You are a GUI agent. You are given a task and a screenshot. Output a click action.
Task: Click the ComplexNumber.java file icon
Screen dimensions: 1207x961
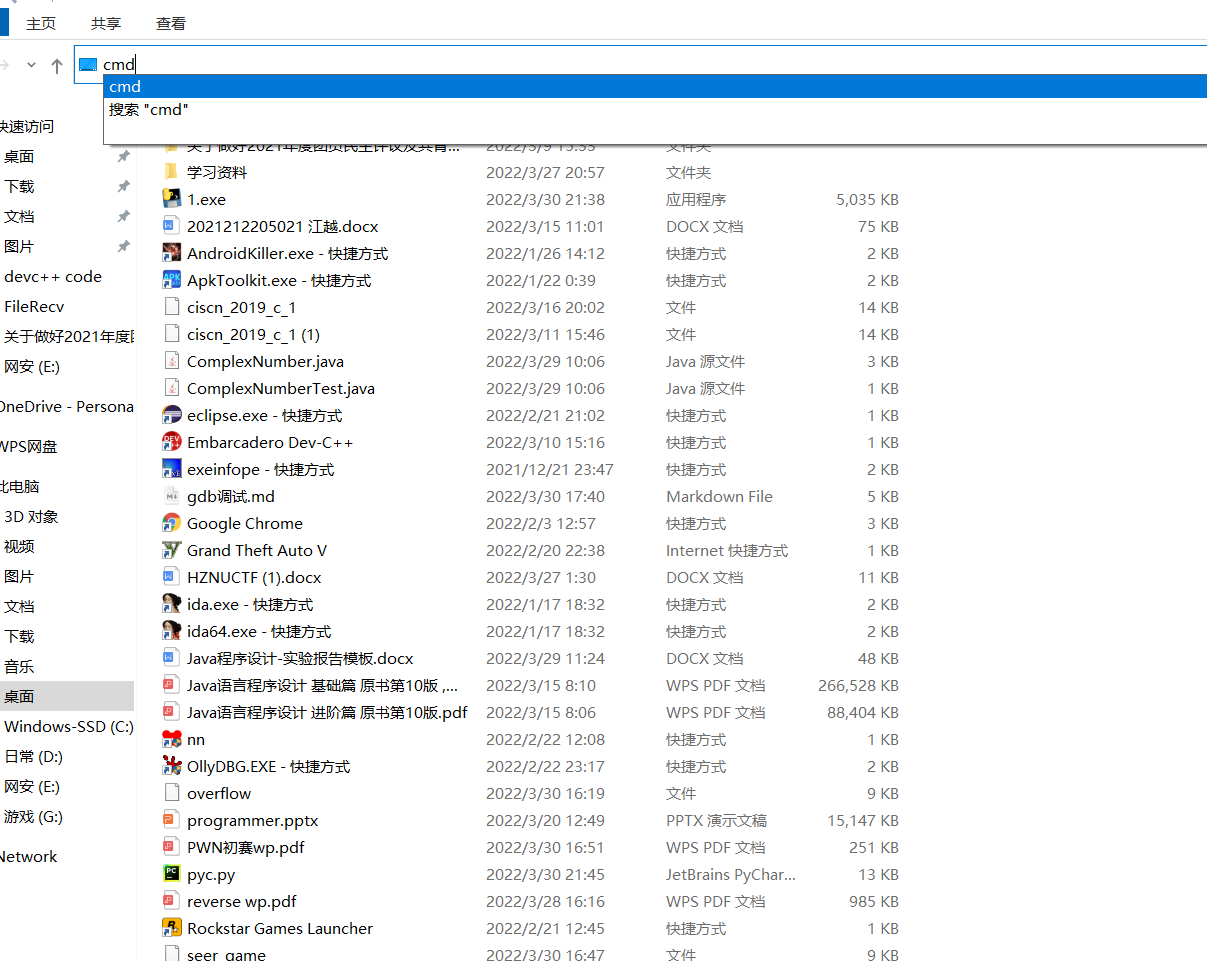[171, 361]
